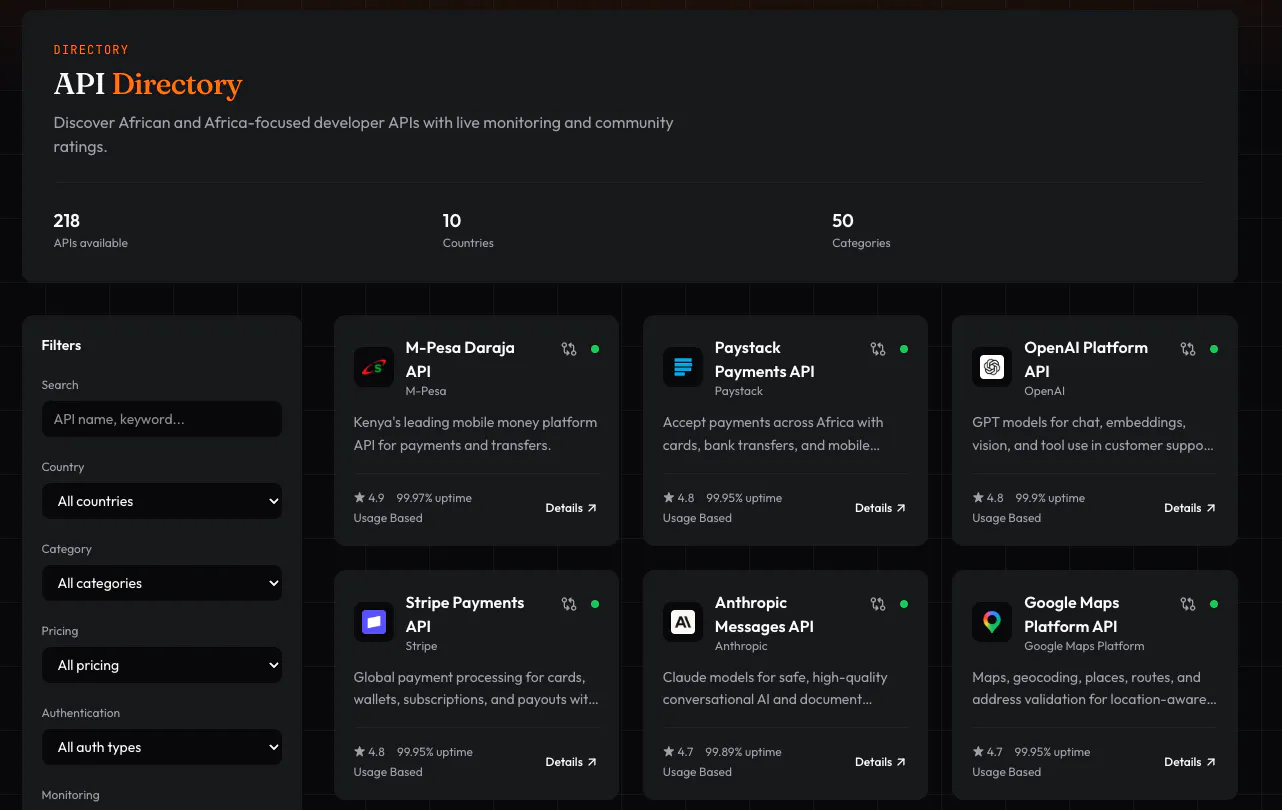Expand the All pricing dropdown

click(162, 665)
